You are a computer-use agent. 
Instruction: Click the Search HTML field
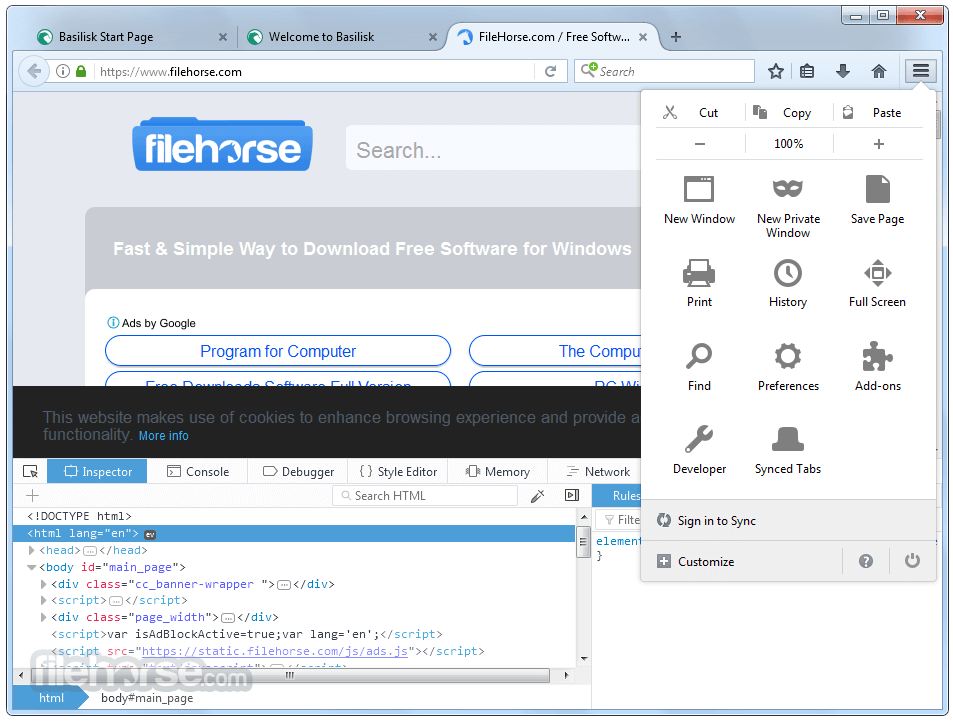[x=425, y=496]
